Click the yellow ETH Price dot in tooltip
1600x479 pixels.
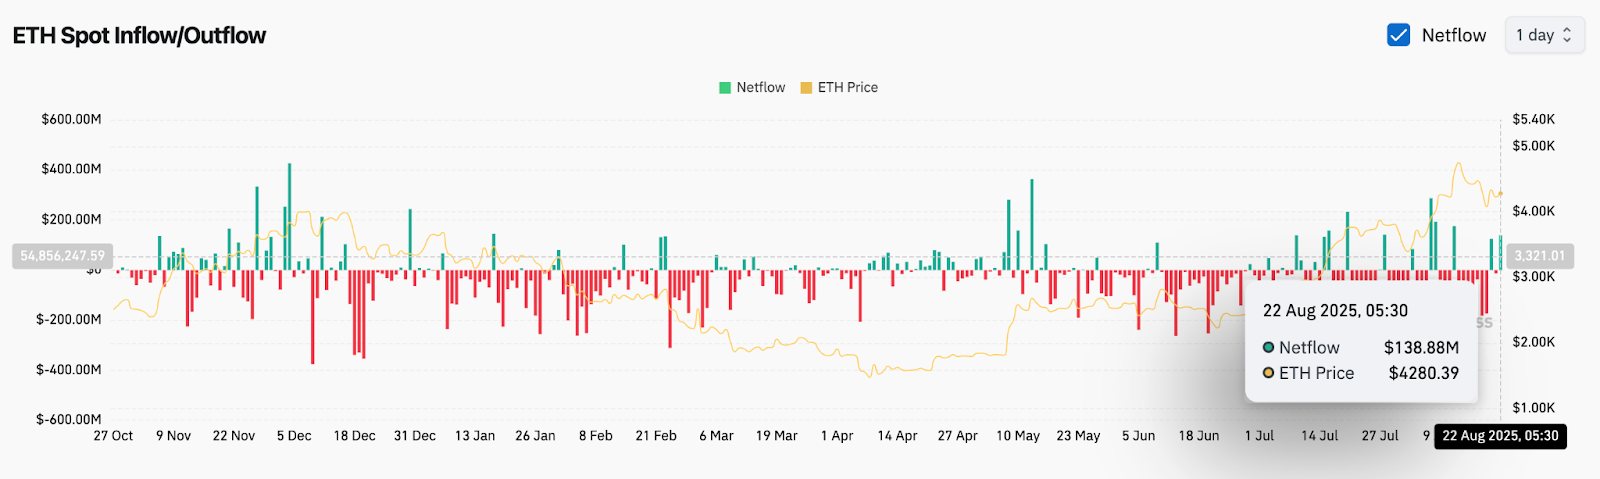pyautogui.click(x=1268, y=373)
